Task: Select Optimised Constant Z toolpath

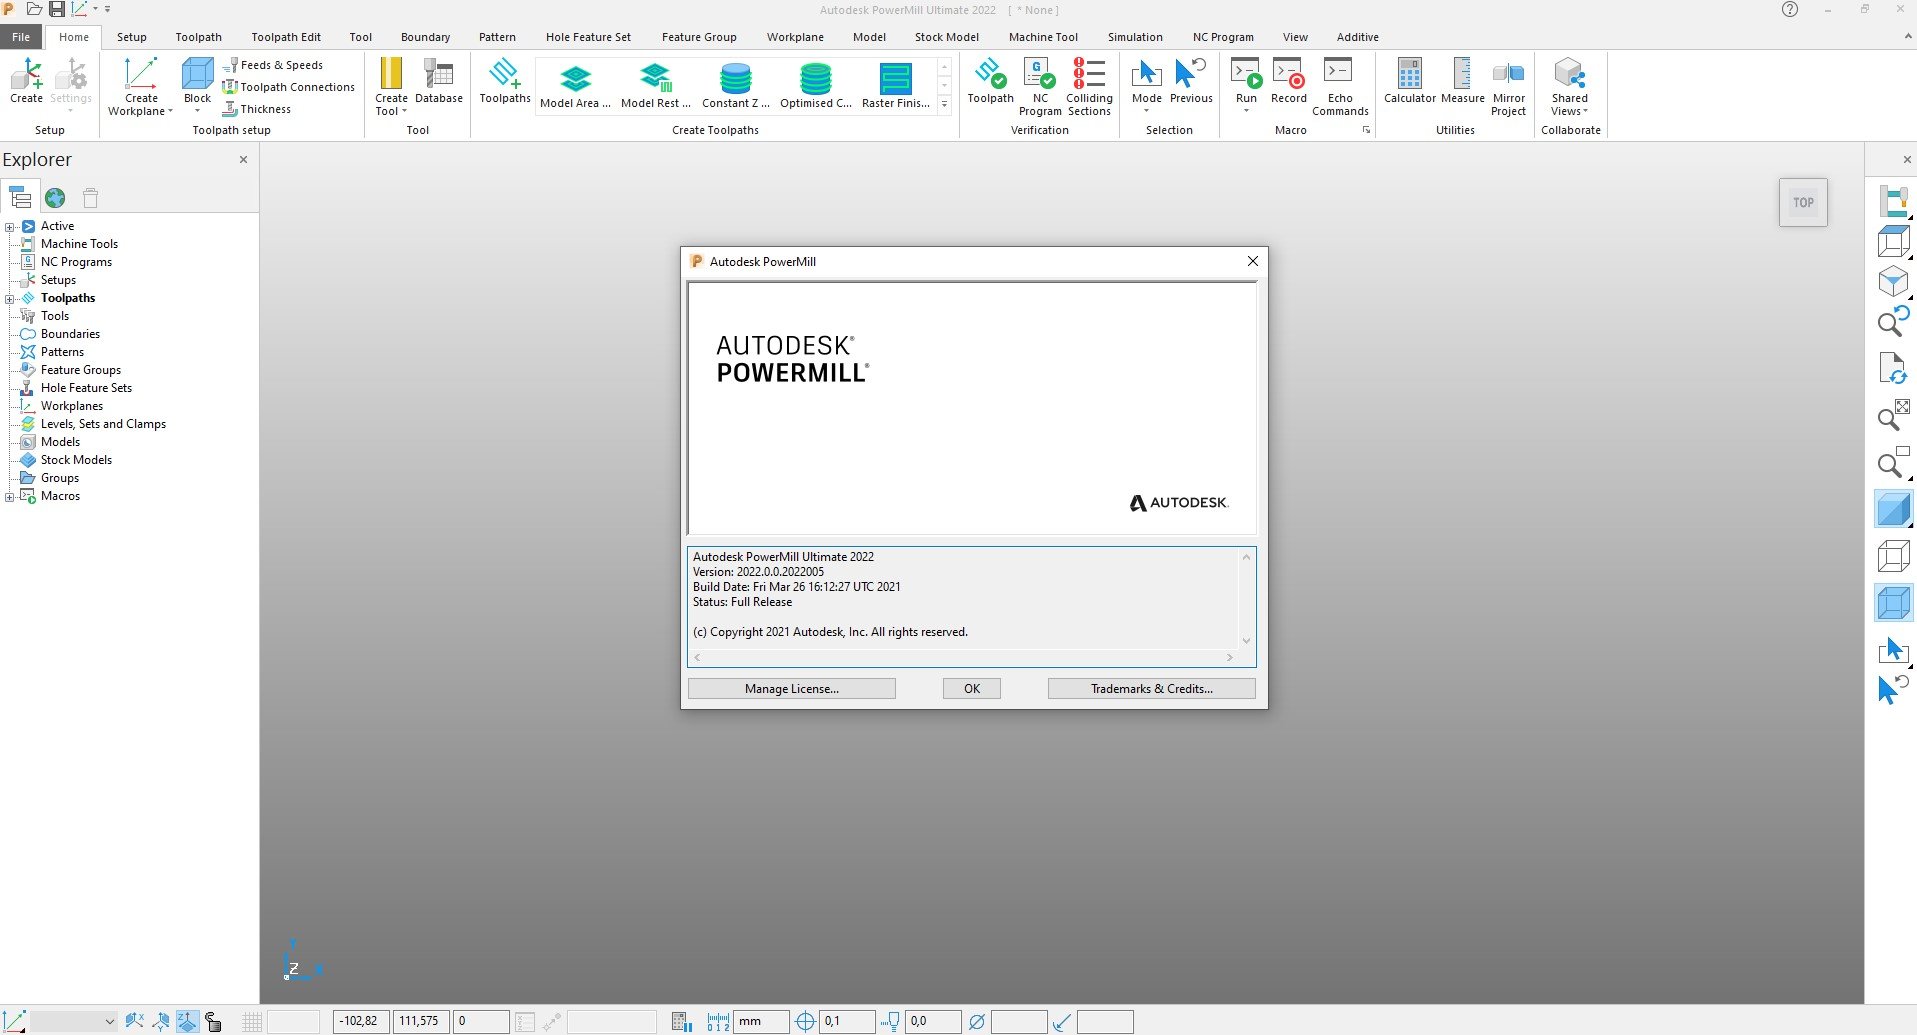Action: [816, 85]
